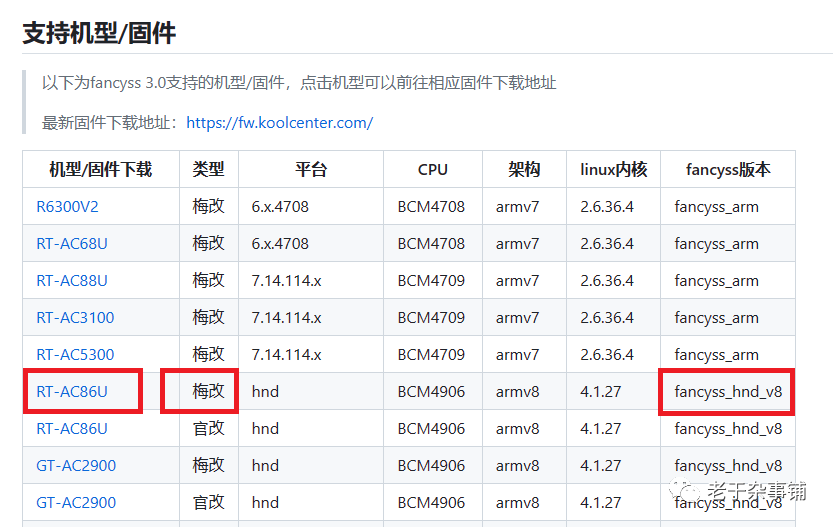Click the CPU column header
Image resolution: width=833 pixels, height=527 pixels.
[x=433, y=169]
